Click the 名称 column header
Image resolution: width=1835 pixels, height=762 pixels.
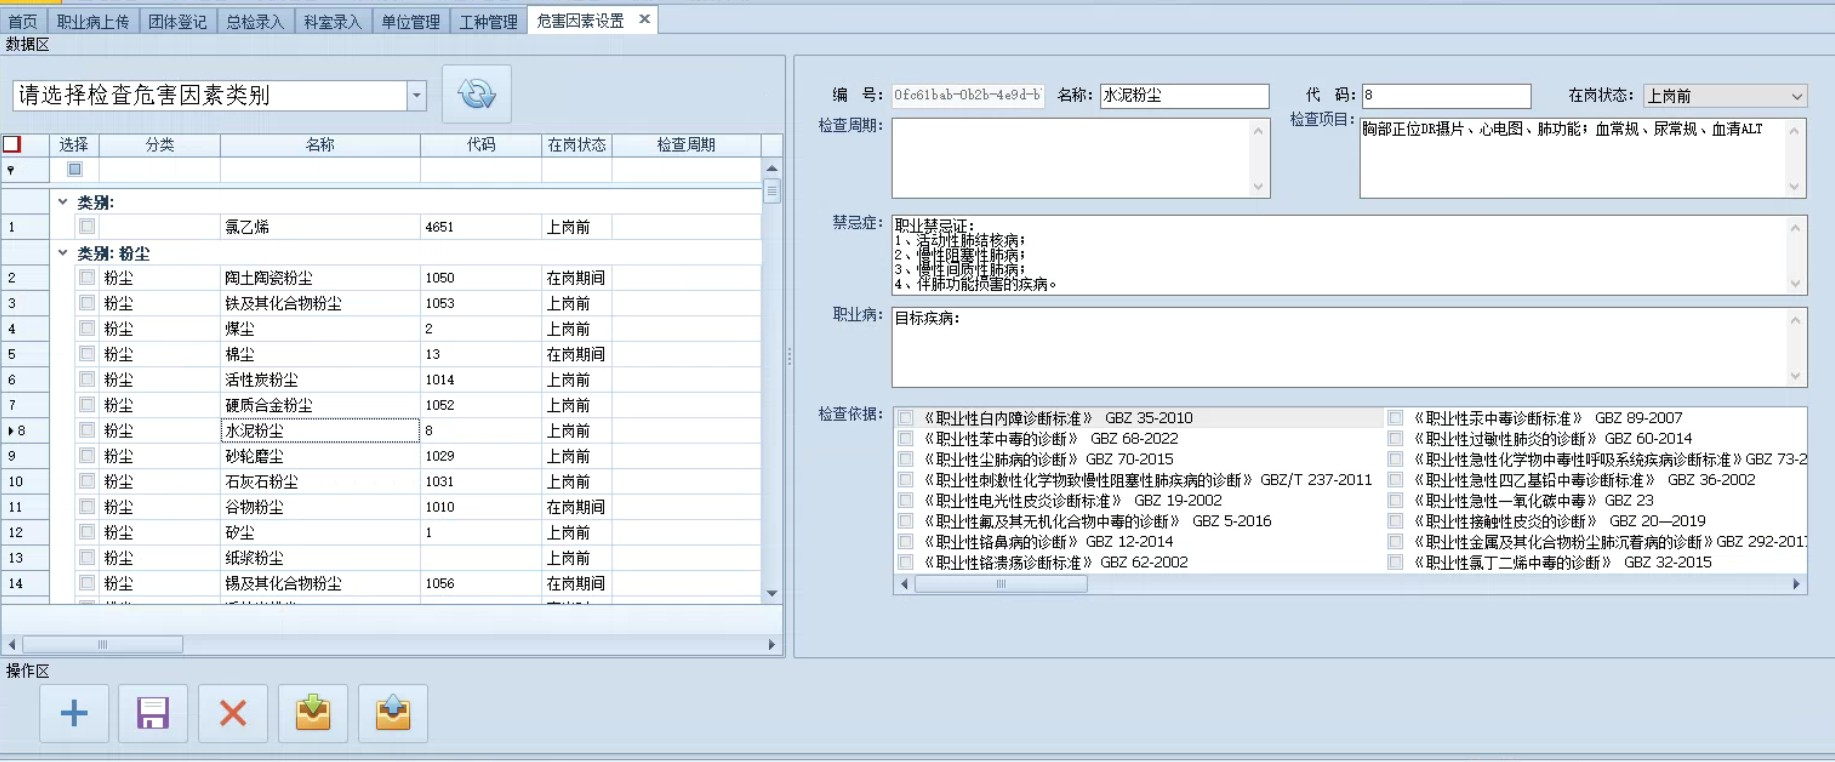(319, 145)
